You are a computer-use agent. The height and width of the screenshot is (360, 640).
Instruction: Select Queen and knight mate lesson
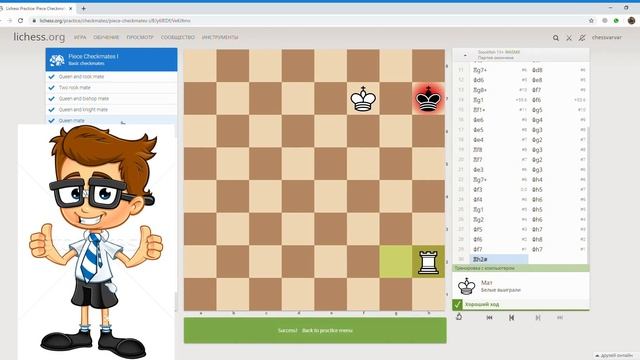pos(111,109)
